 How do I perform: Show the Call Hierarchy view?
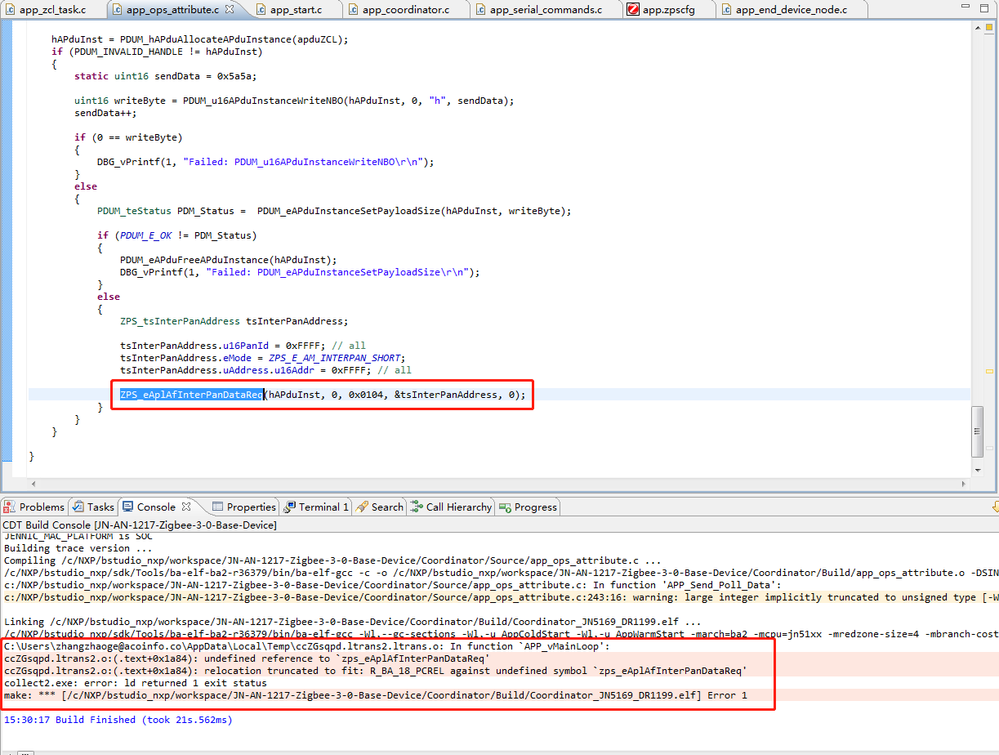(451, 507)
